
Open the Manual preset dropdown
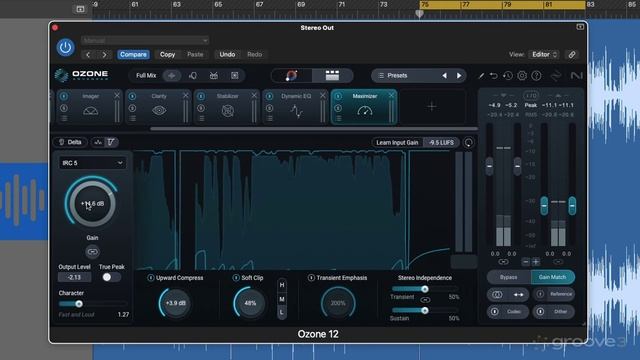[x=145, y=40]
